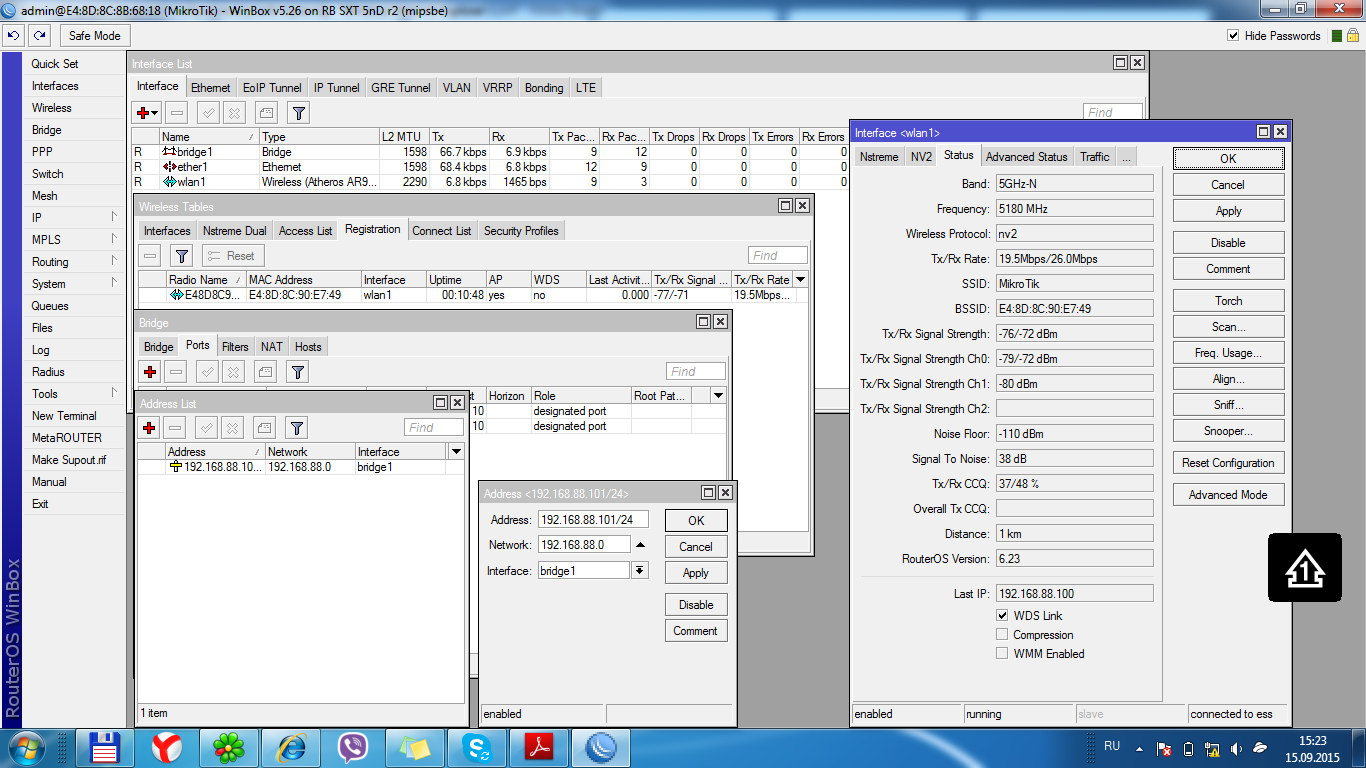Viewport: 1366px width, 768px height.
Task: Click the Snooper... button
Action: pos(1228,431)
